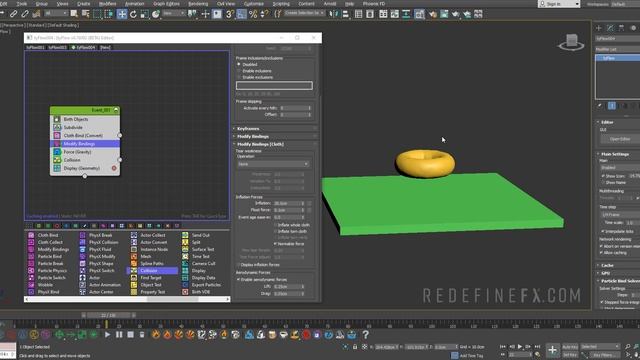
Task: Switch to the tyFlow001 tab
Action: (x=35, y=47)
